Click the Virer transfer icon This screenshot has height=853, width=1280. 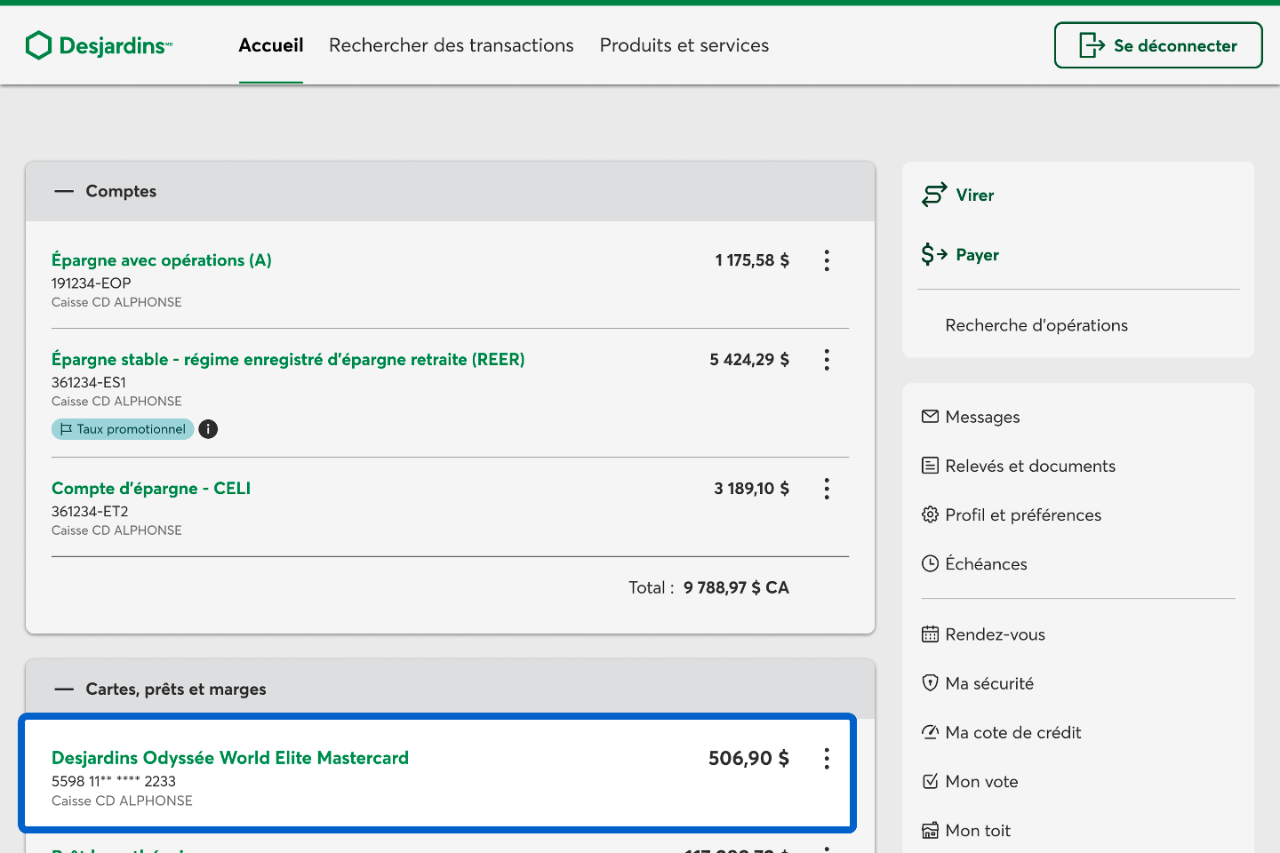pos(934,195)
